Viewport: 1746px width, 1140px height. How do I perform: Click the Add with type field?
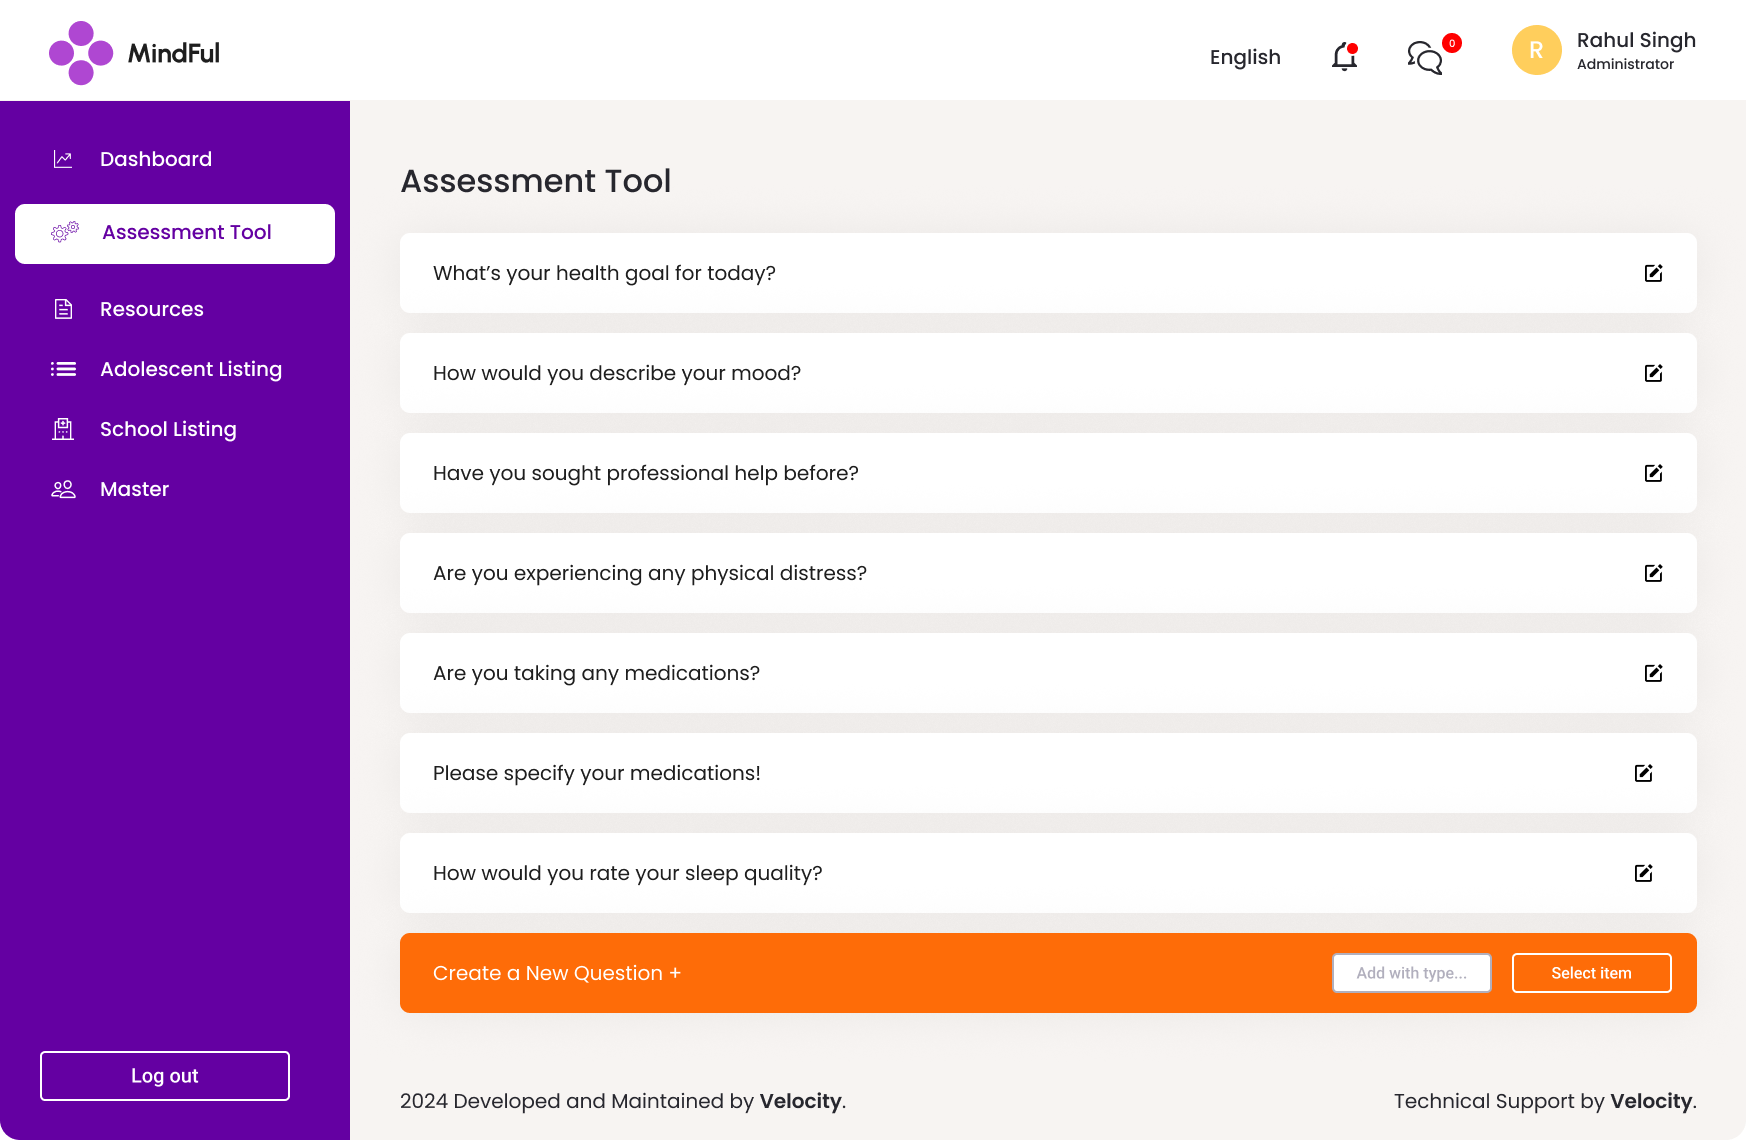1411,972
